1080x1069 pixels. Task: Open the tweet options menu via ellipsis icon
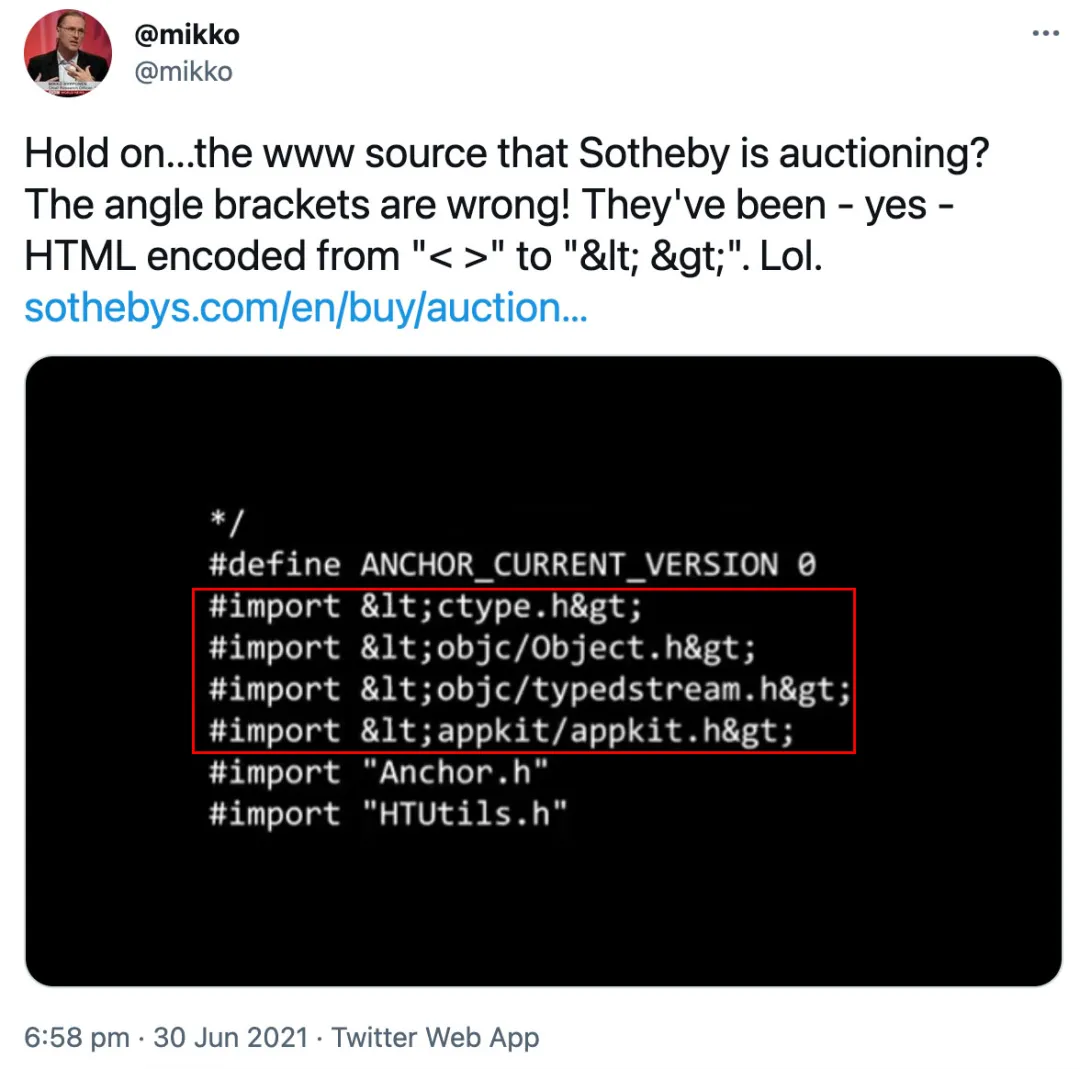(1045, 33)
